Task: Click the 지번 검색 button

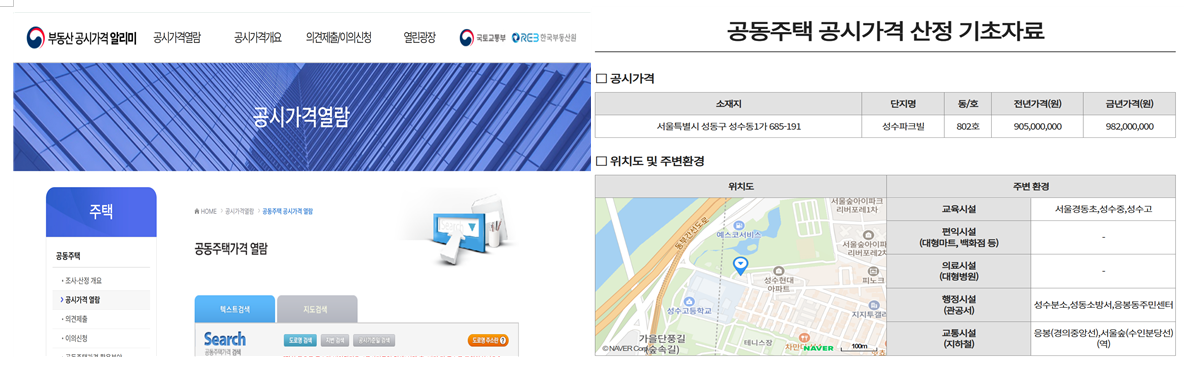Action: point(335,340)
